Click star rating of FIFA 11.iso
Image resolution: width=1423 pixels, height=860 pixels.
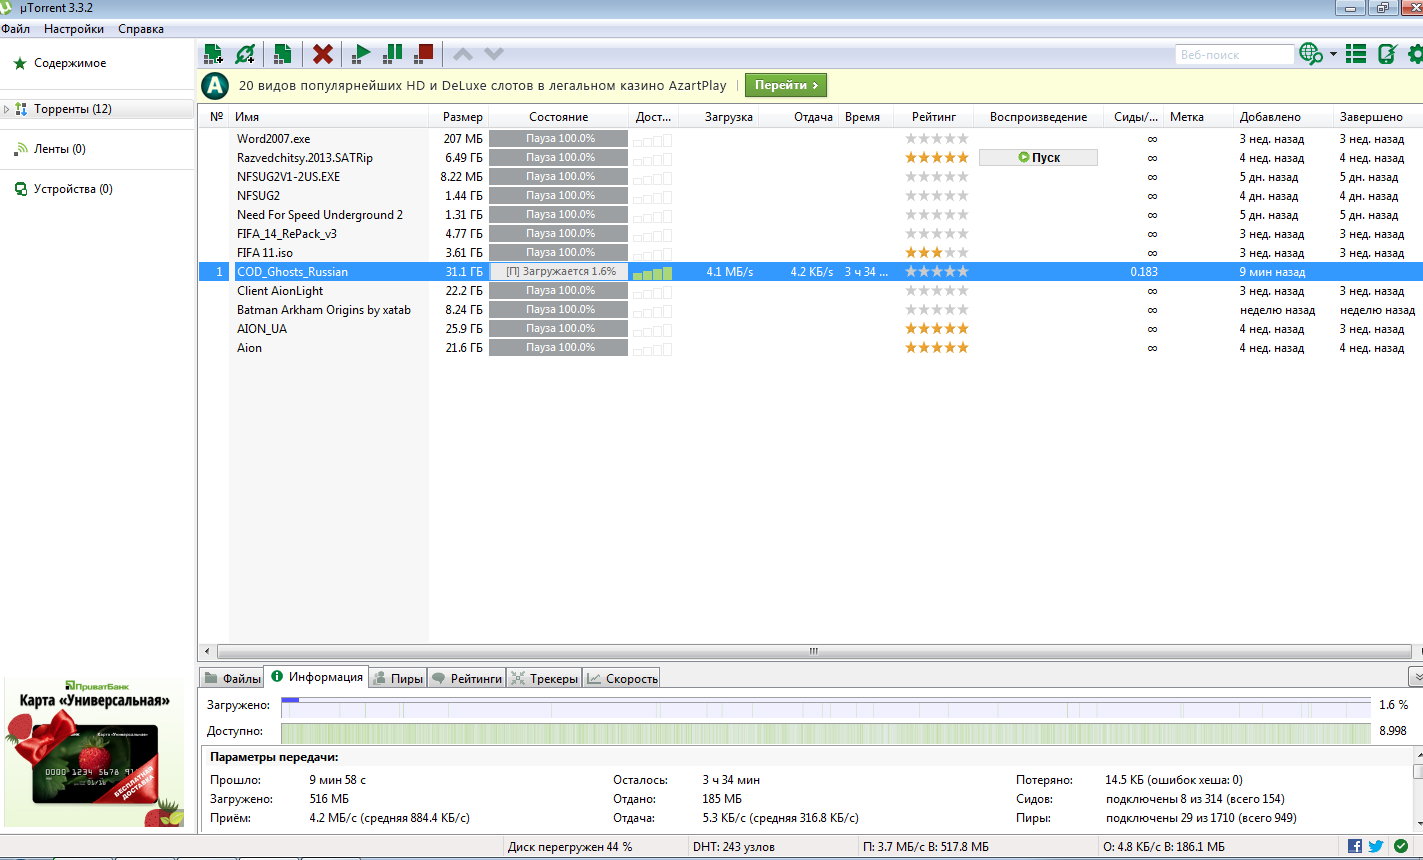click(x=937, y=253)
